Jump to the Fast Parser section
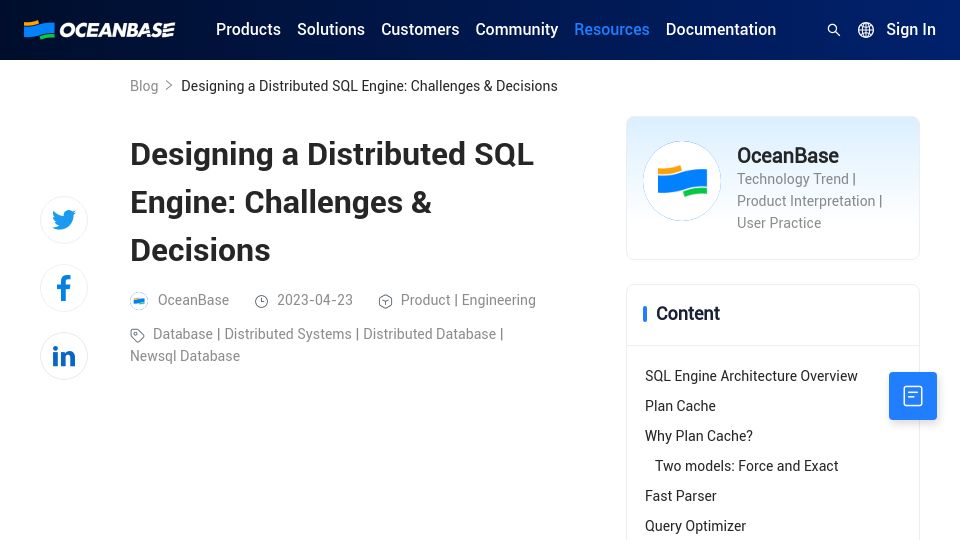 [680, 496]
